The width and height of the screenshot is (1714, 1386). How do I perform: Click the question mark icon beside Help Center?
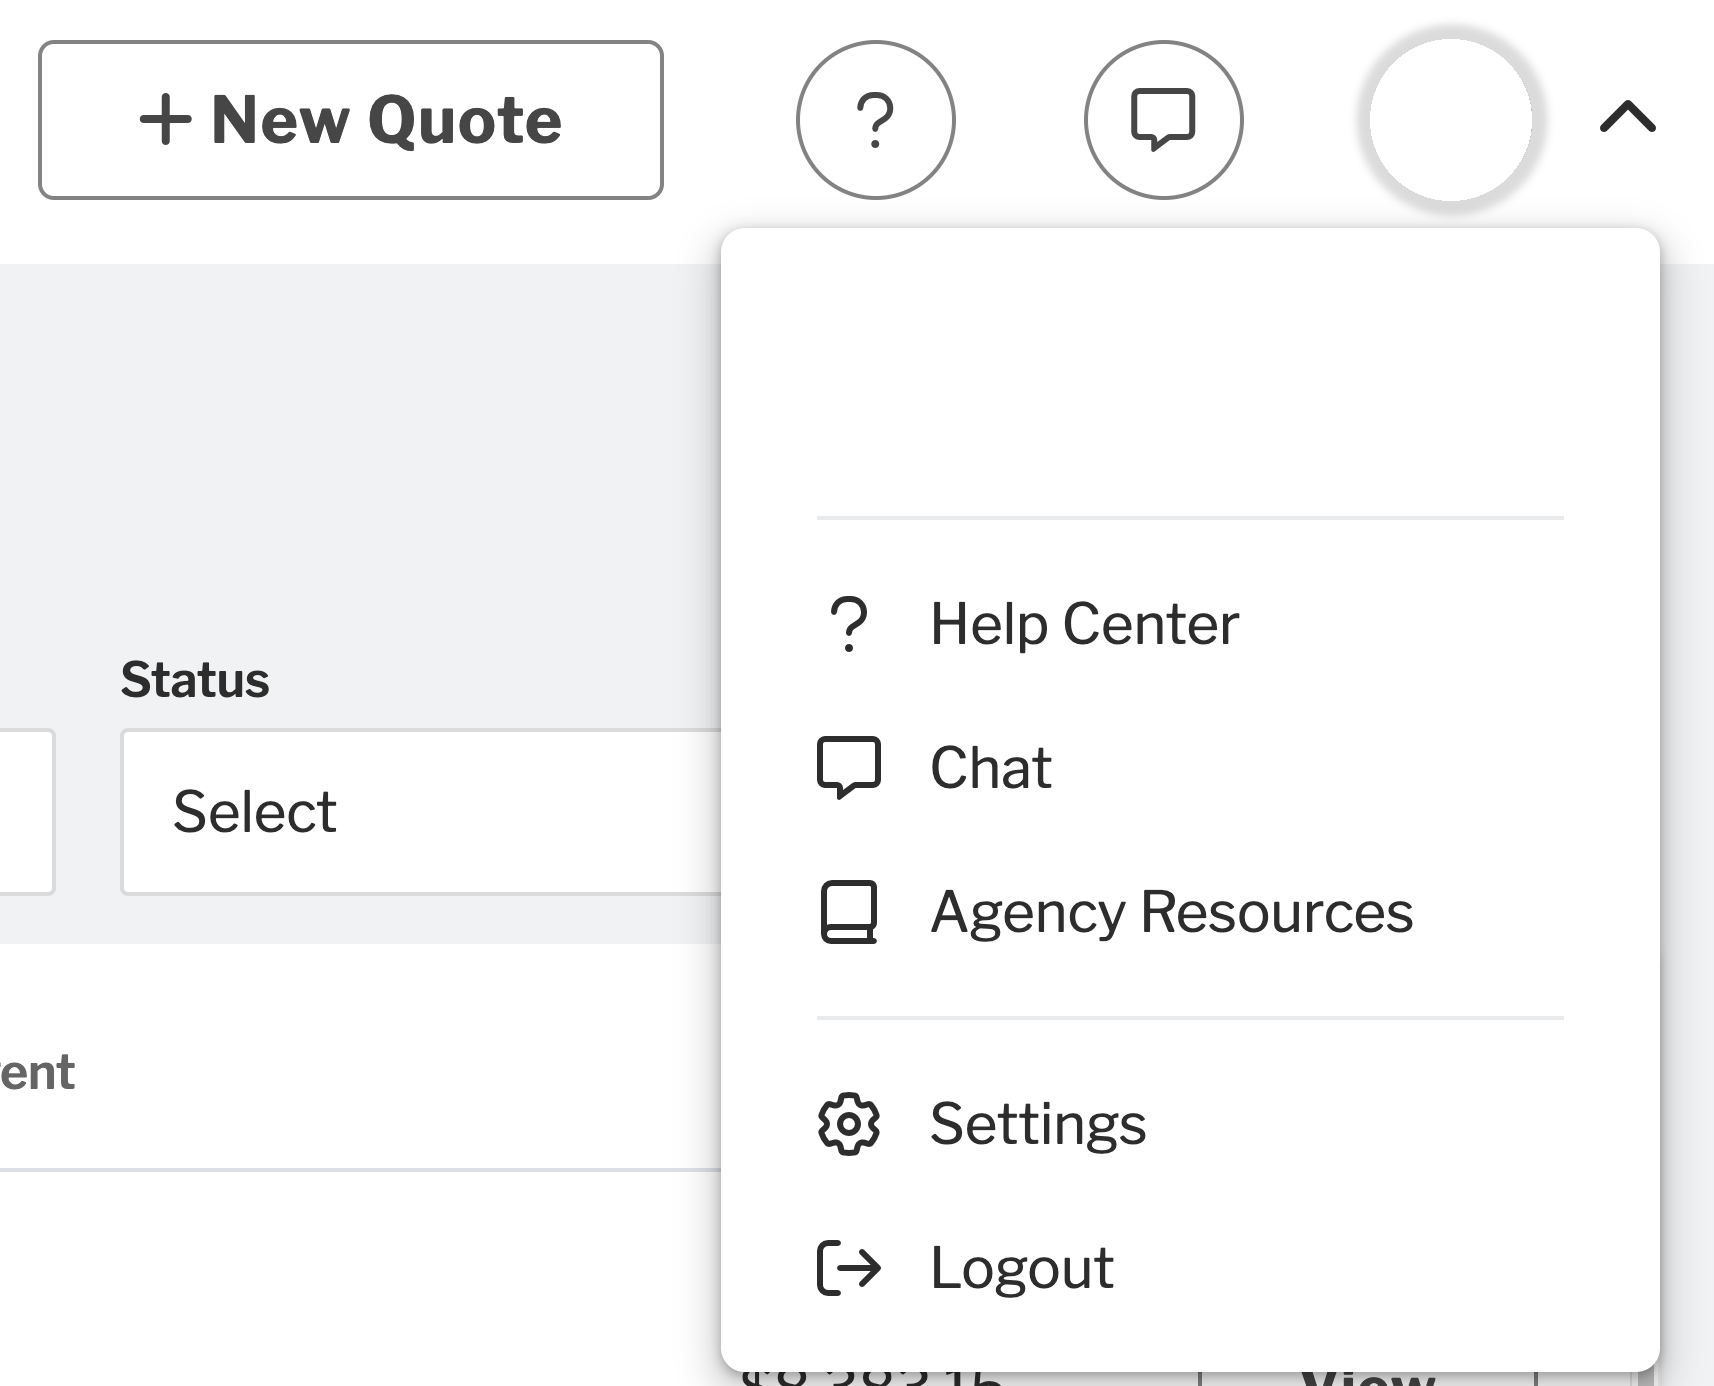click(849, 624)
